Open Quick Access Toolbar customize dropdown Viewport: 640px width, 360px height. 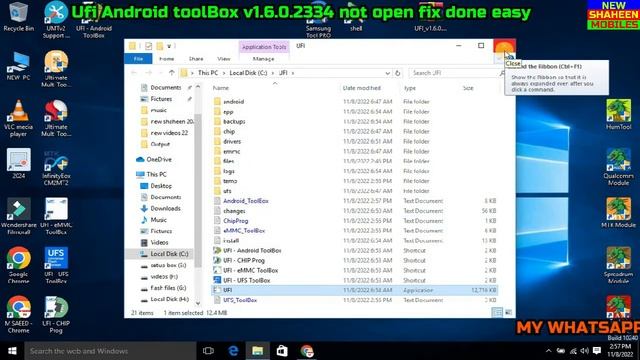[x=169, y=46]
